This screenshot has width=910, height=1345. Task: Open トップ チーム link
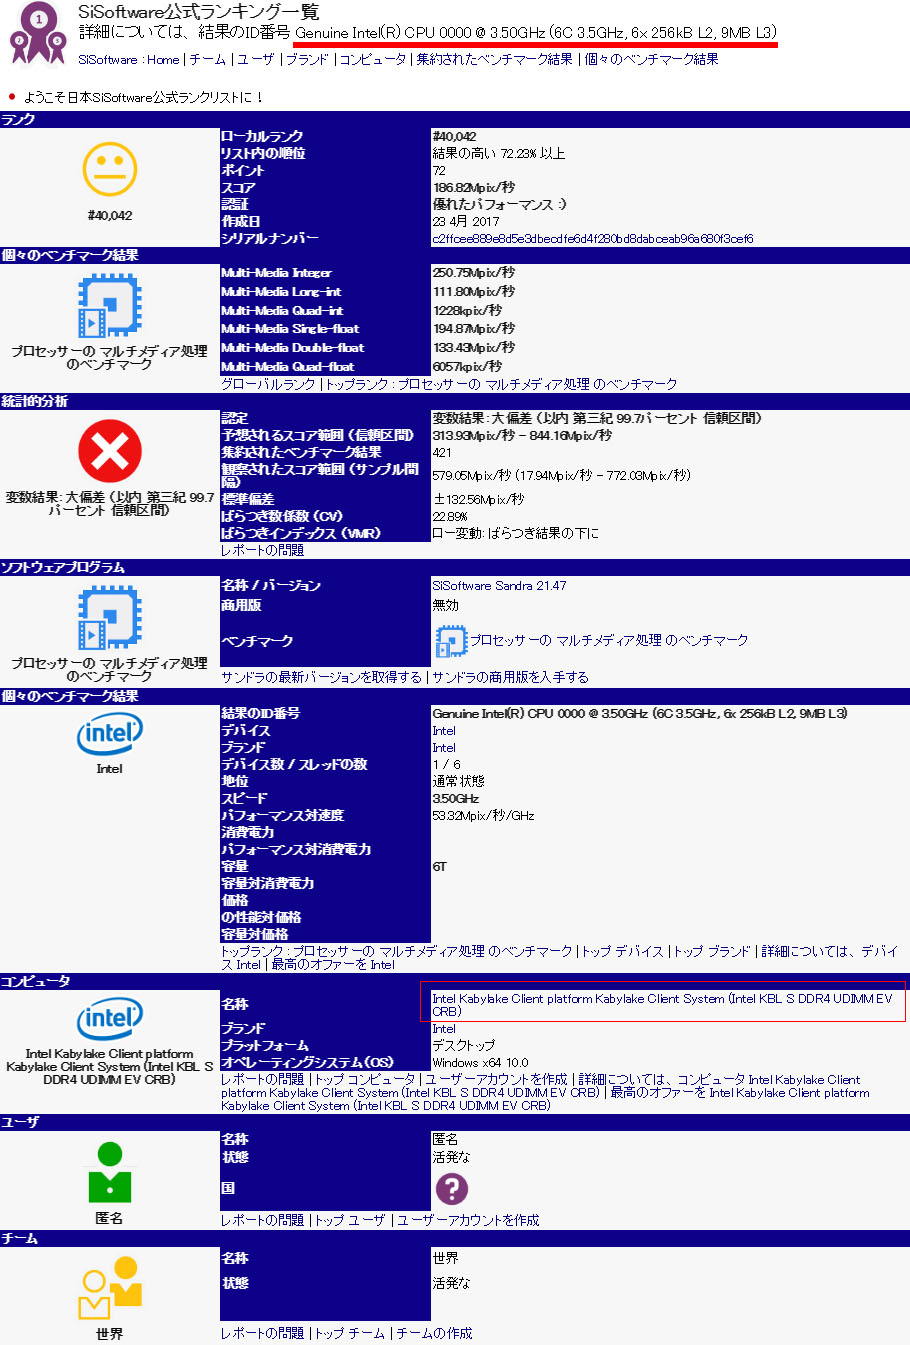point(350,1334)
